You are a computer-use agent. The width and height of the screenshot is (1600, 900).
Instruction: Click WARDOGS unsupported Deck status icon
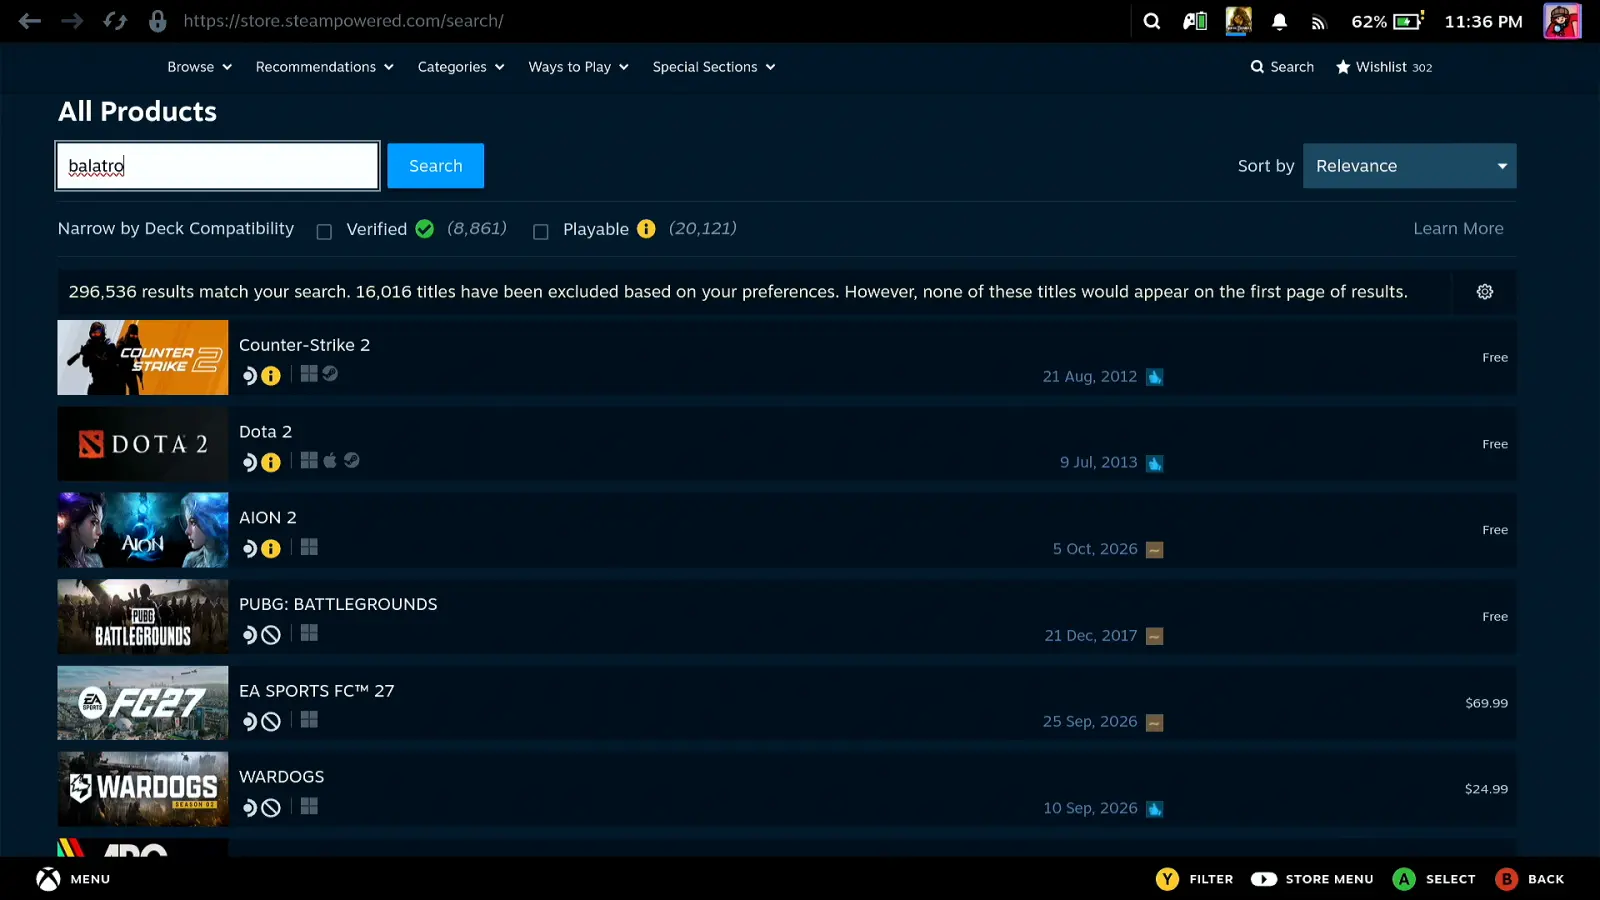(x=271, y=808)
